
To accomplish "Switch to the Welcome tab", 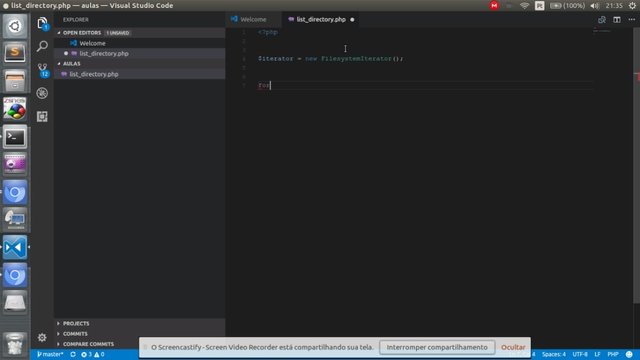I will [x=253, y=20].
